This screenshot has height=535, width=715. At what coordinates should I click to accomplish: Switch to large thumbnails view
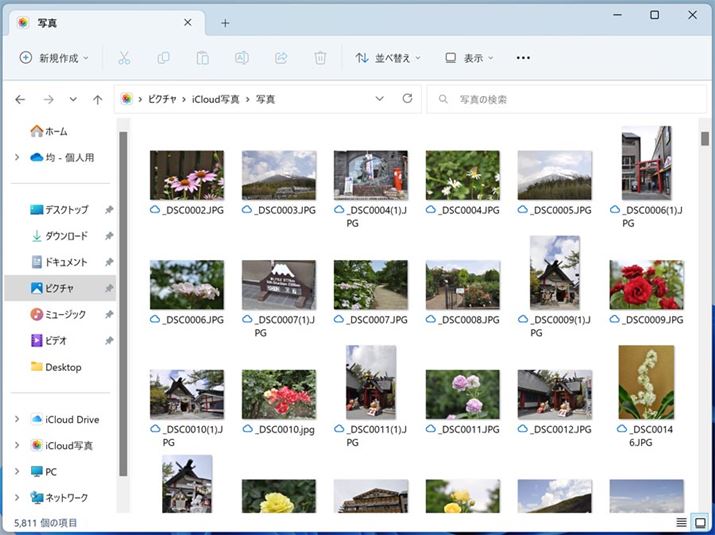point(700,522)
